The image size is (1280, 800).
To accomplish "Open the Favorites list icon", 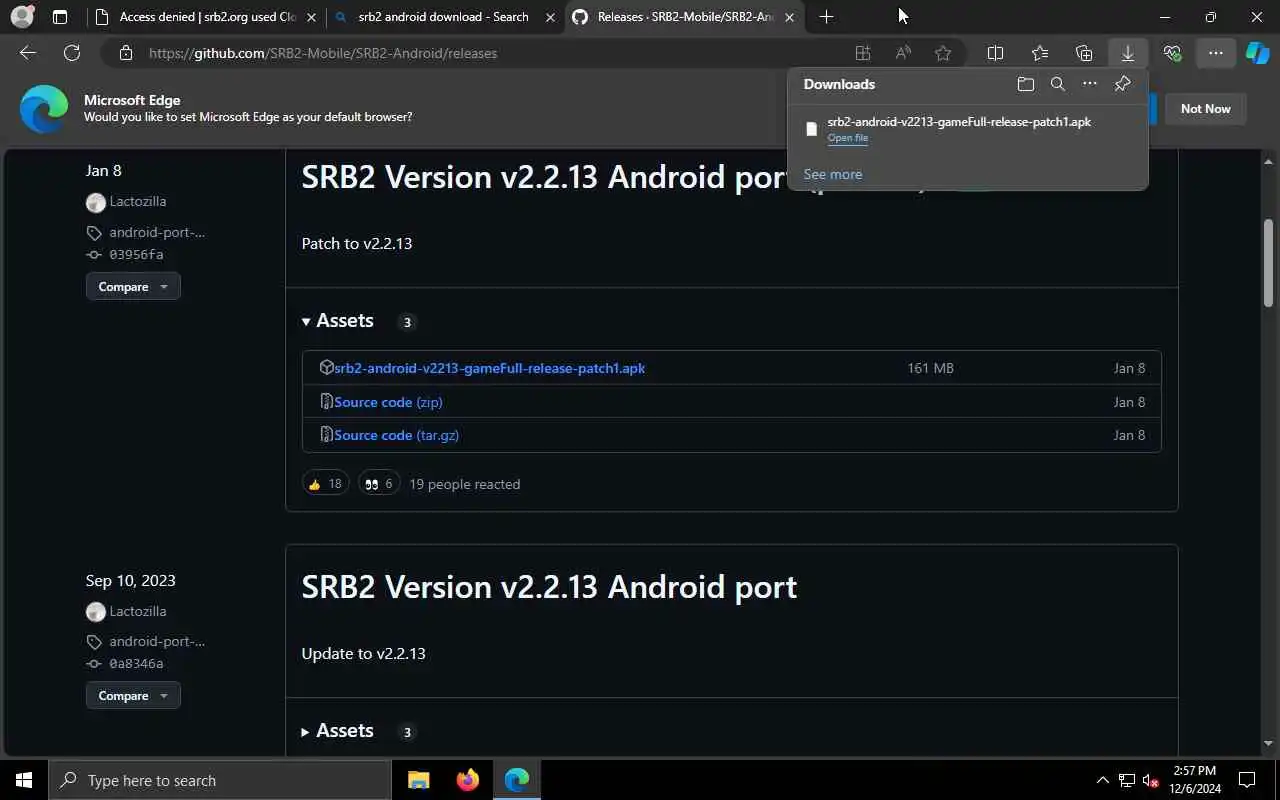I will [x=1040, y=53].
